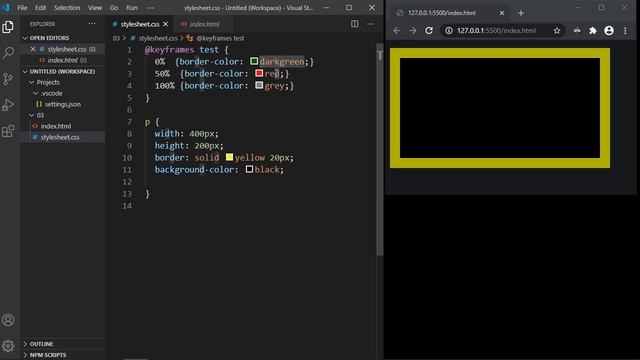Open the Edit menu
640x360 pixels.
(40, 8)
